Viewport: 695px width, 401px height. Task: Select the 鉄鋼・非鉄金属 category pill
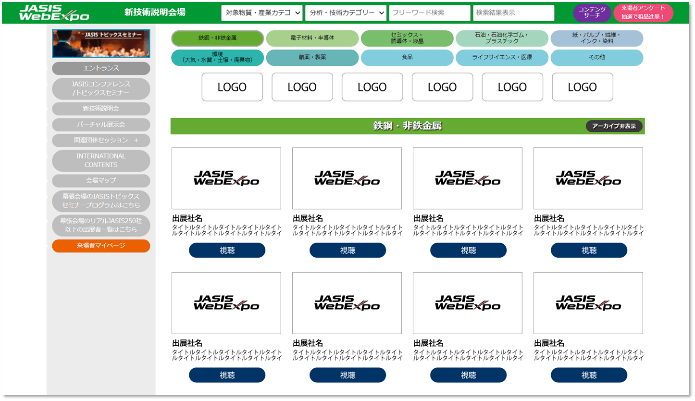[x=217, y=38]
